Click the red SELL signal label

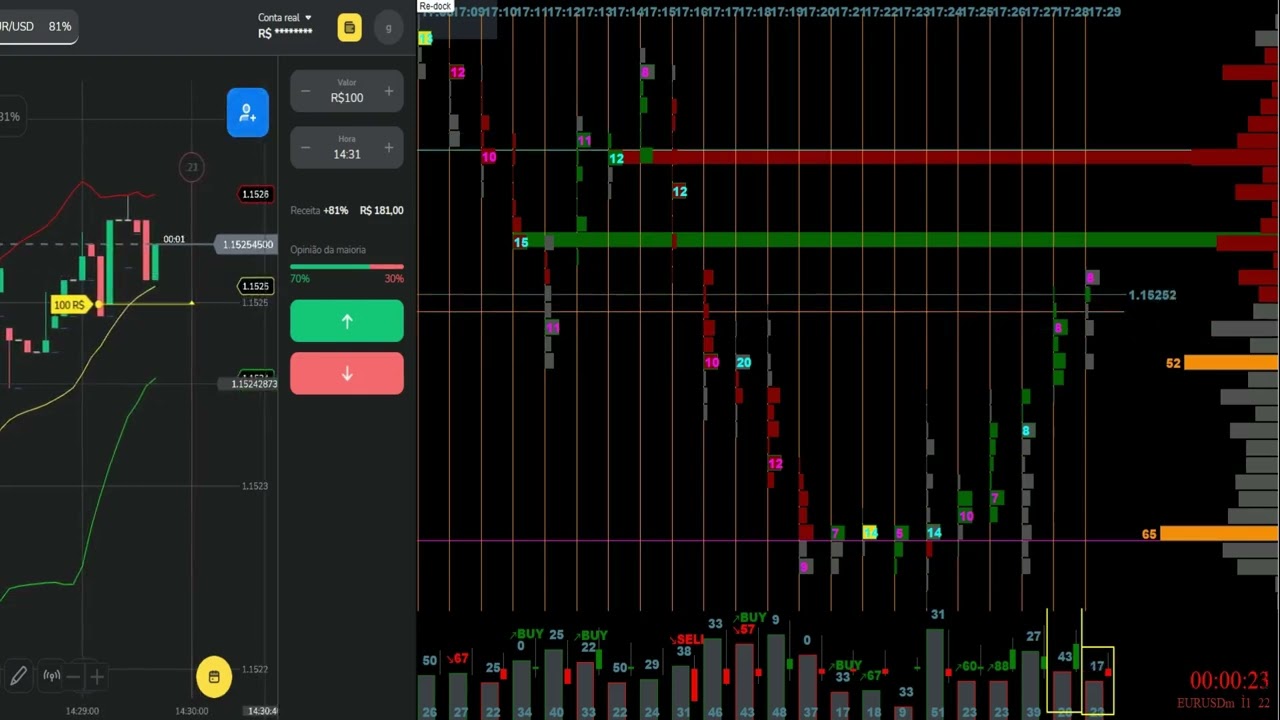(x=689, y=639)
